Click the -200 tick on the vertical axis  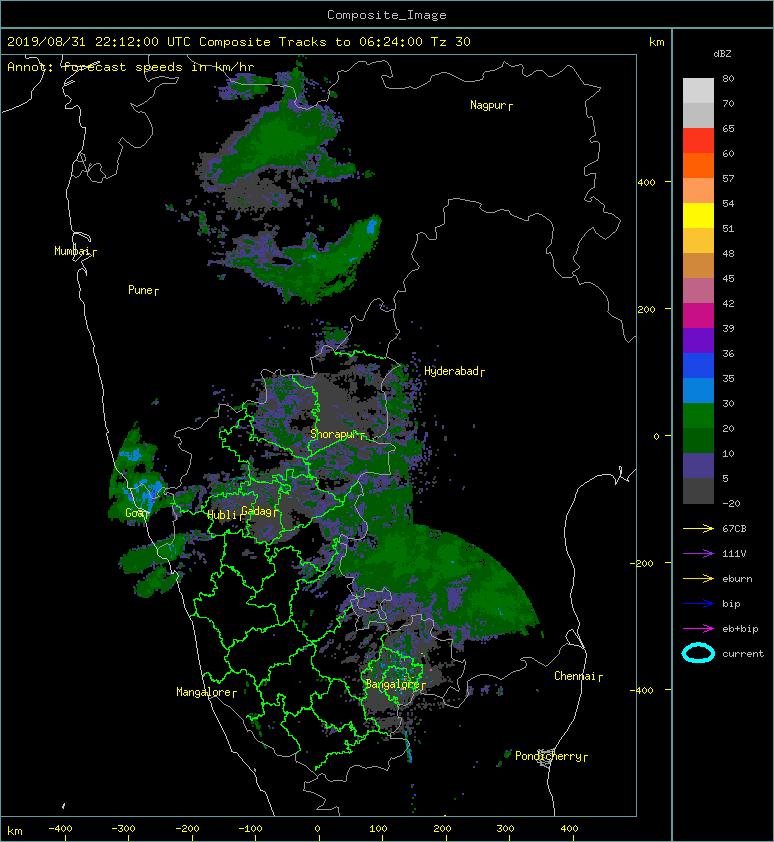pos(642,563)
